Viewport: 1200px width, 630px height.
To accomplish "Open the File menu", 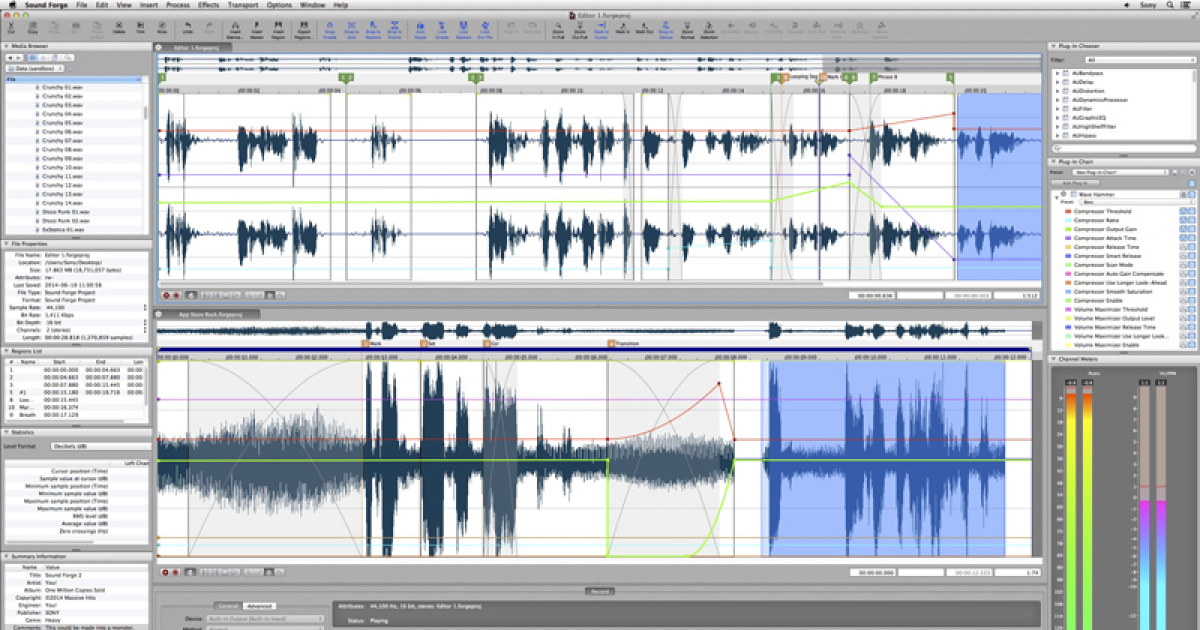I will coord(81,5).
